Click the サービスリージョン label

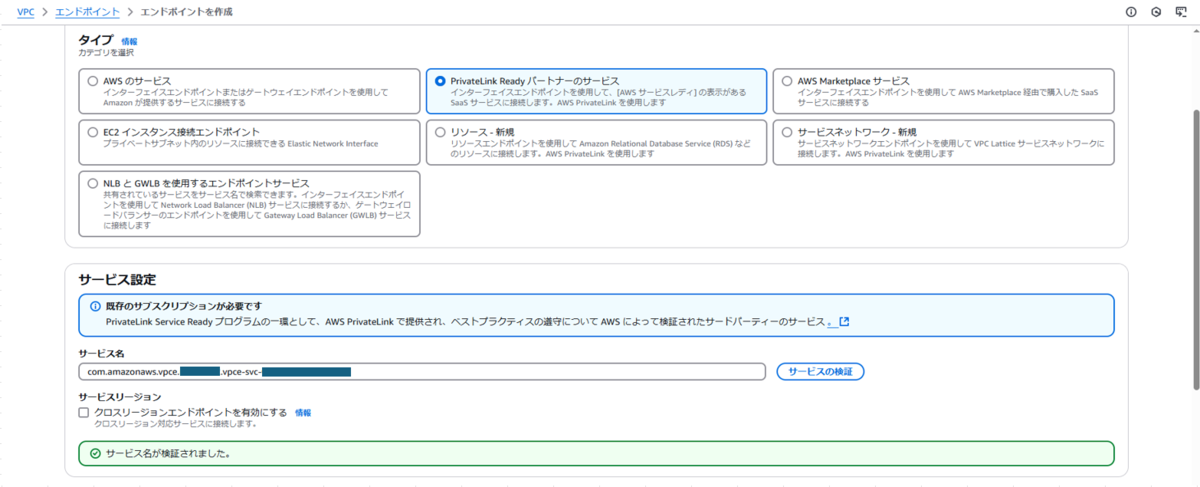(119, 397)
